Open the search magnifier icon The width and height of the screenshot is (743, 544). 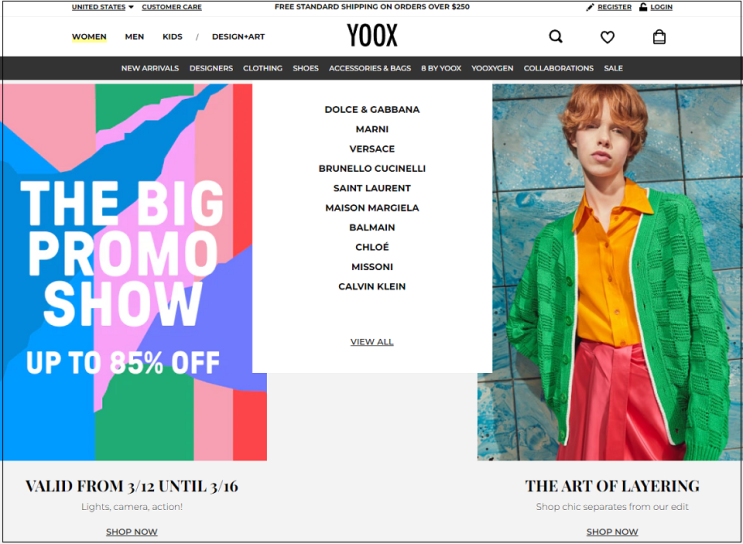click(555, 36)
